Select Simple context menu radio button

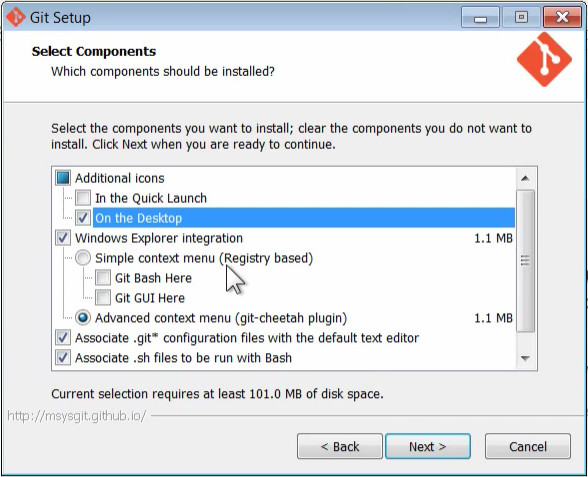tap(83, 258)
